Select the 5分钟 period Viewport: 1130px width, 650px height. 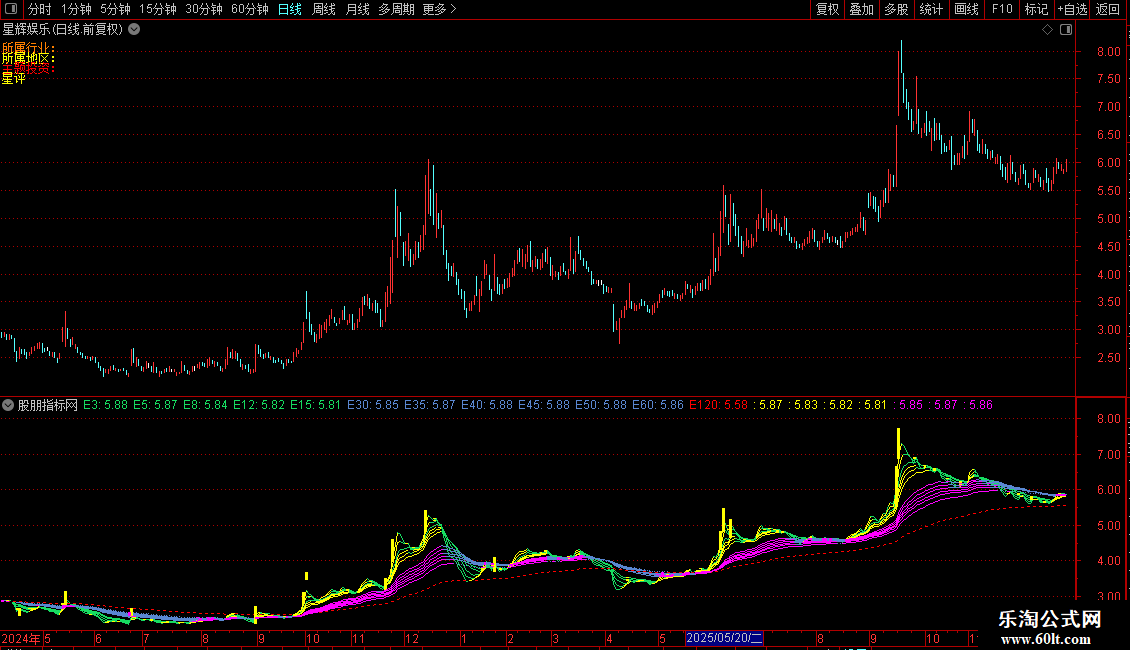[115, 9]
